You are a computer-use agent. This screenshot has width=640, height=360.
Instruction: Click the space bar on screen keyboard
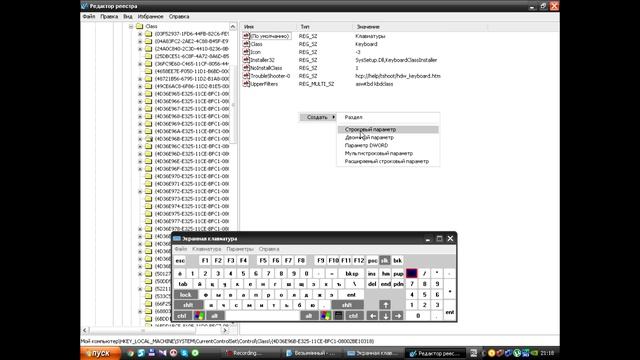pos(263,316)
